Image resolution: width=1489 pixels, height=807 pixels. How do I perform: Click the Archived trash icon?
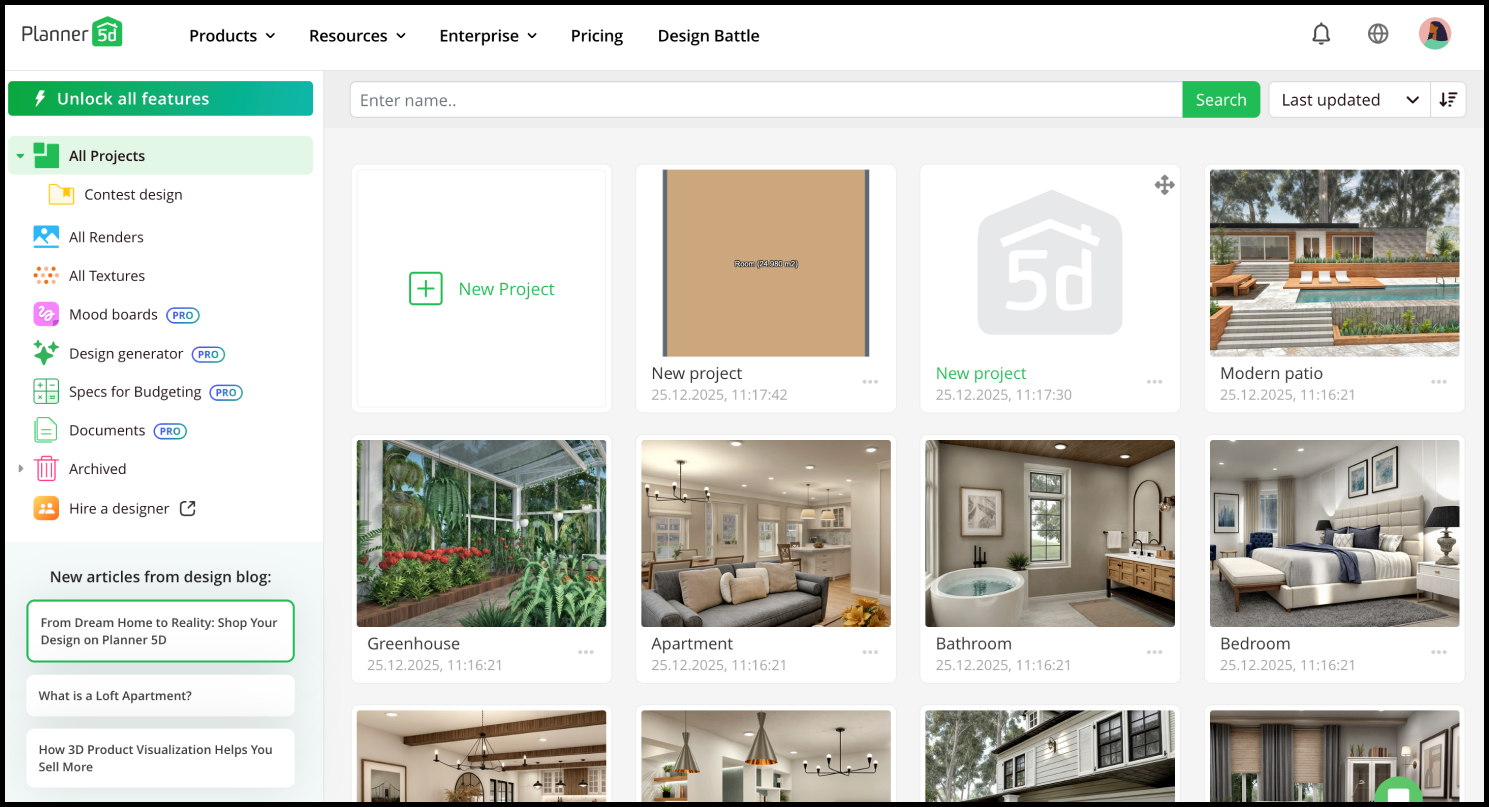pyautogui.click(x=46, y=469)
